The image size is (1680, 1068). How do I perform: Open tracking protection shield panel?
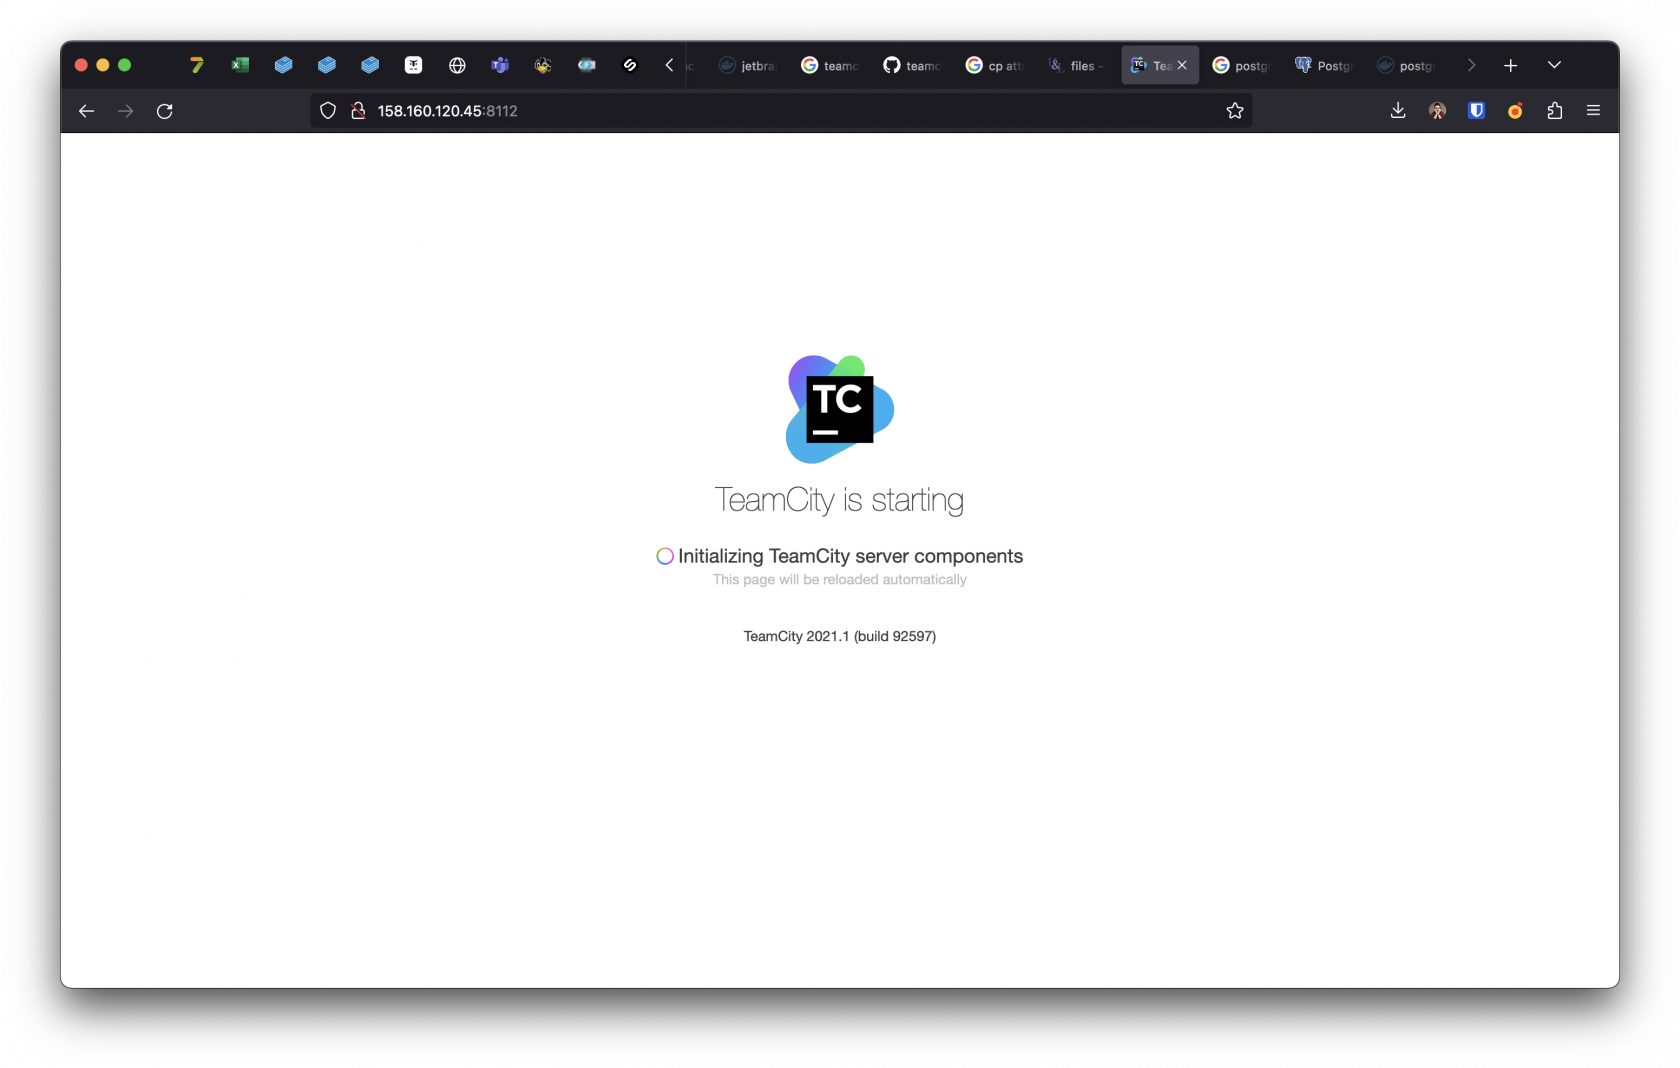pyautogui.click(x=328, y=111)
